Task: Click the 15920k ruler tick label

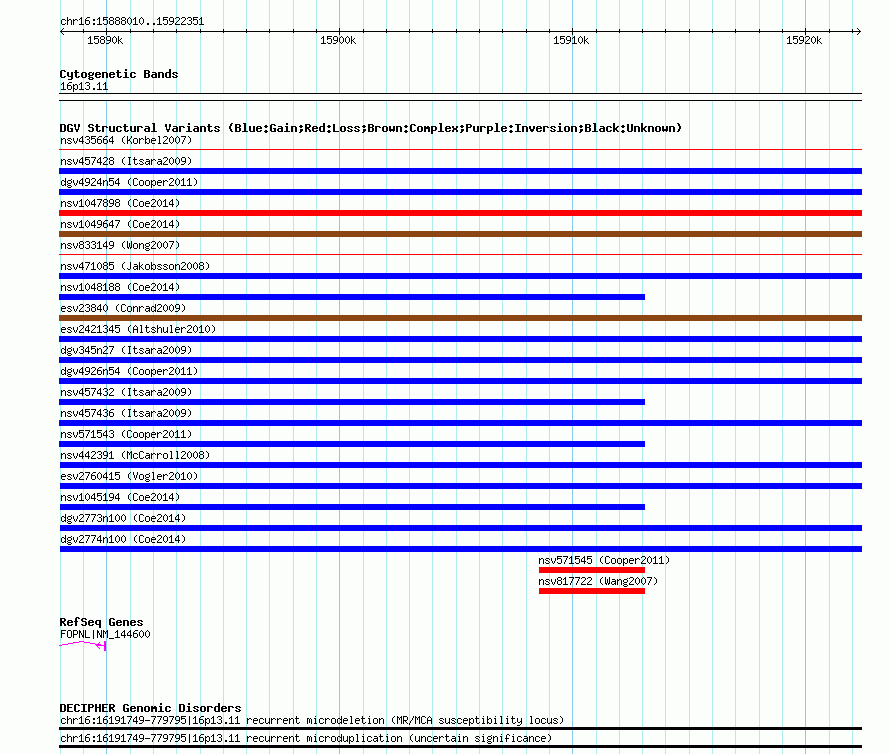Action: click(x=804, y=40)
